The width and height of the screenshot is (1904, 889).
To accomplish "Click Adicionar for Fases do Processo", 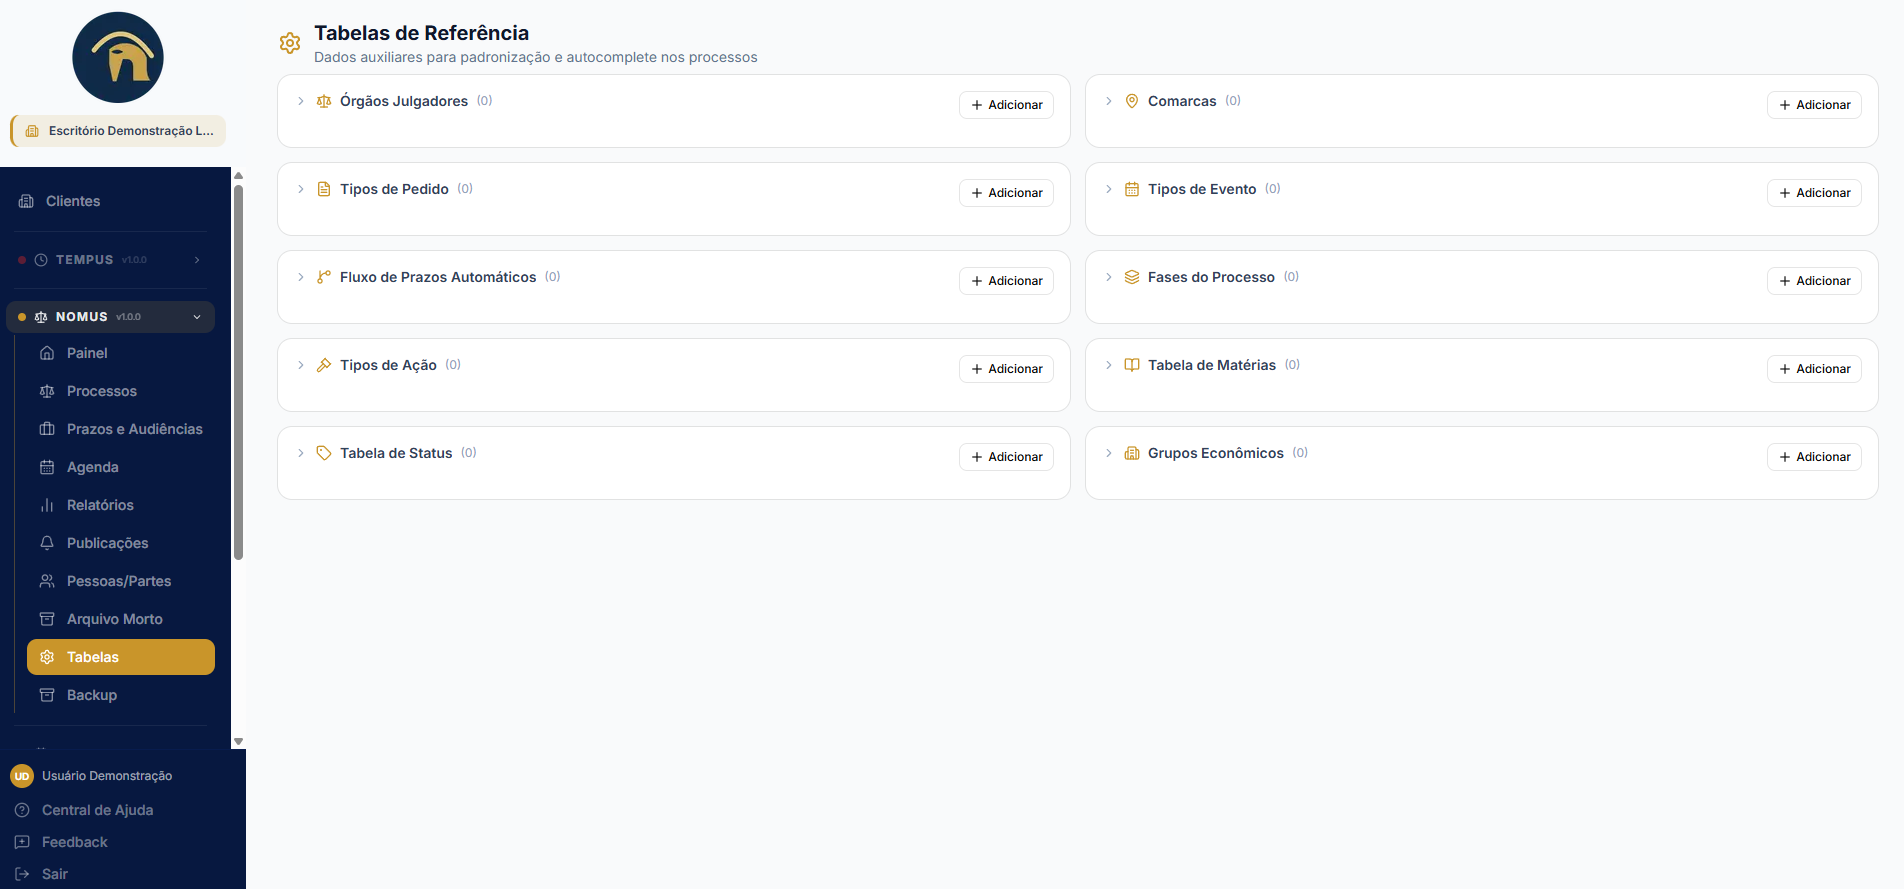I will pos(1814,281).
